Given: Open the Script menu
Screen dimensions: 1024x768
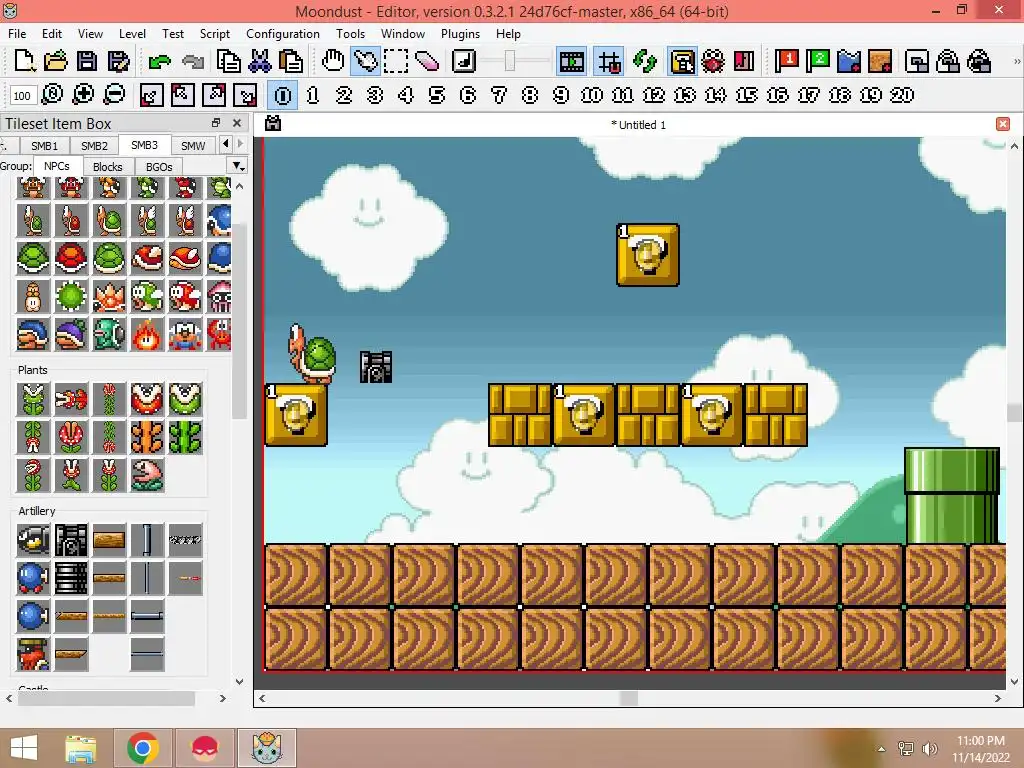Looking at the screenshot, I should pos(215,33).
